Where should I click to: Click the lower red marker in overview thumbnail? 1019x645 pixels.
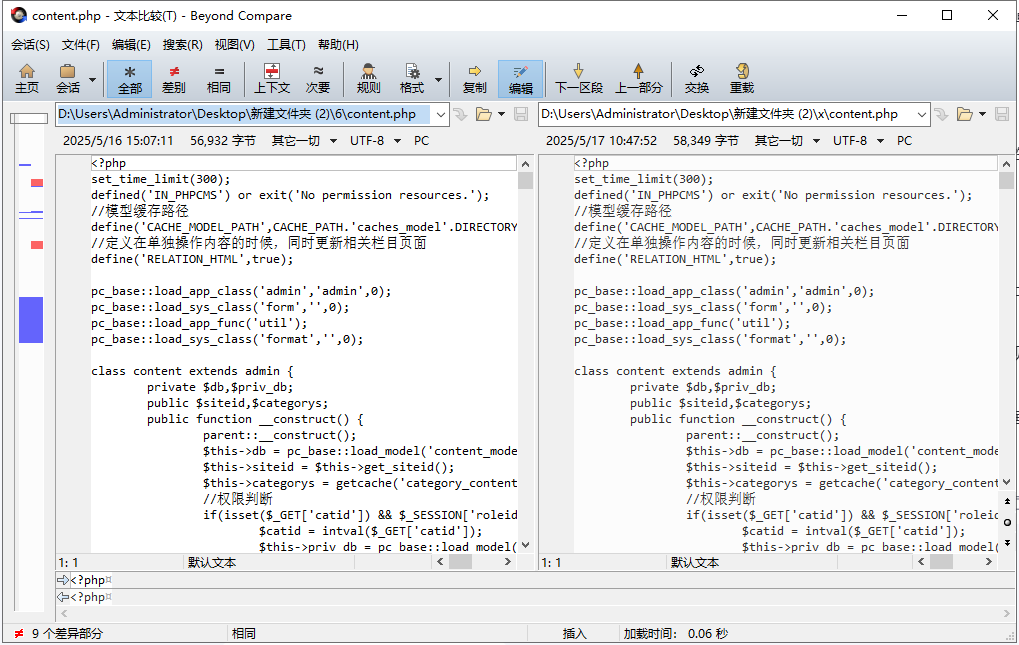click(x=37, y=245)
